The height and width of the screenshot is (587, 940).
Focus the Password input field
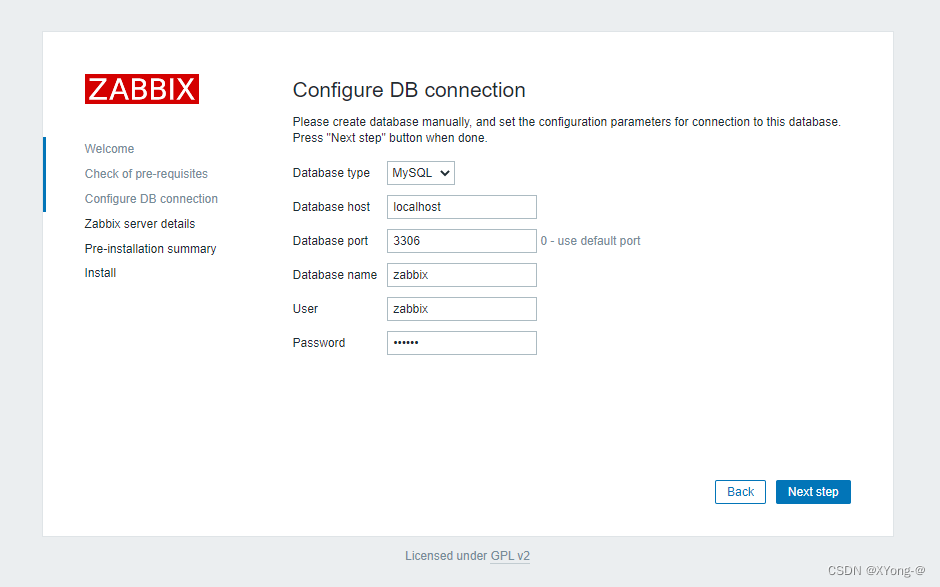(x=462, y=343)
